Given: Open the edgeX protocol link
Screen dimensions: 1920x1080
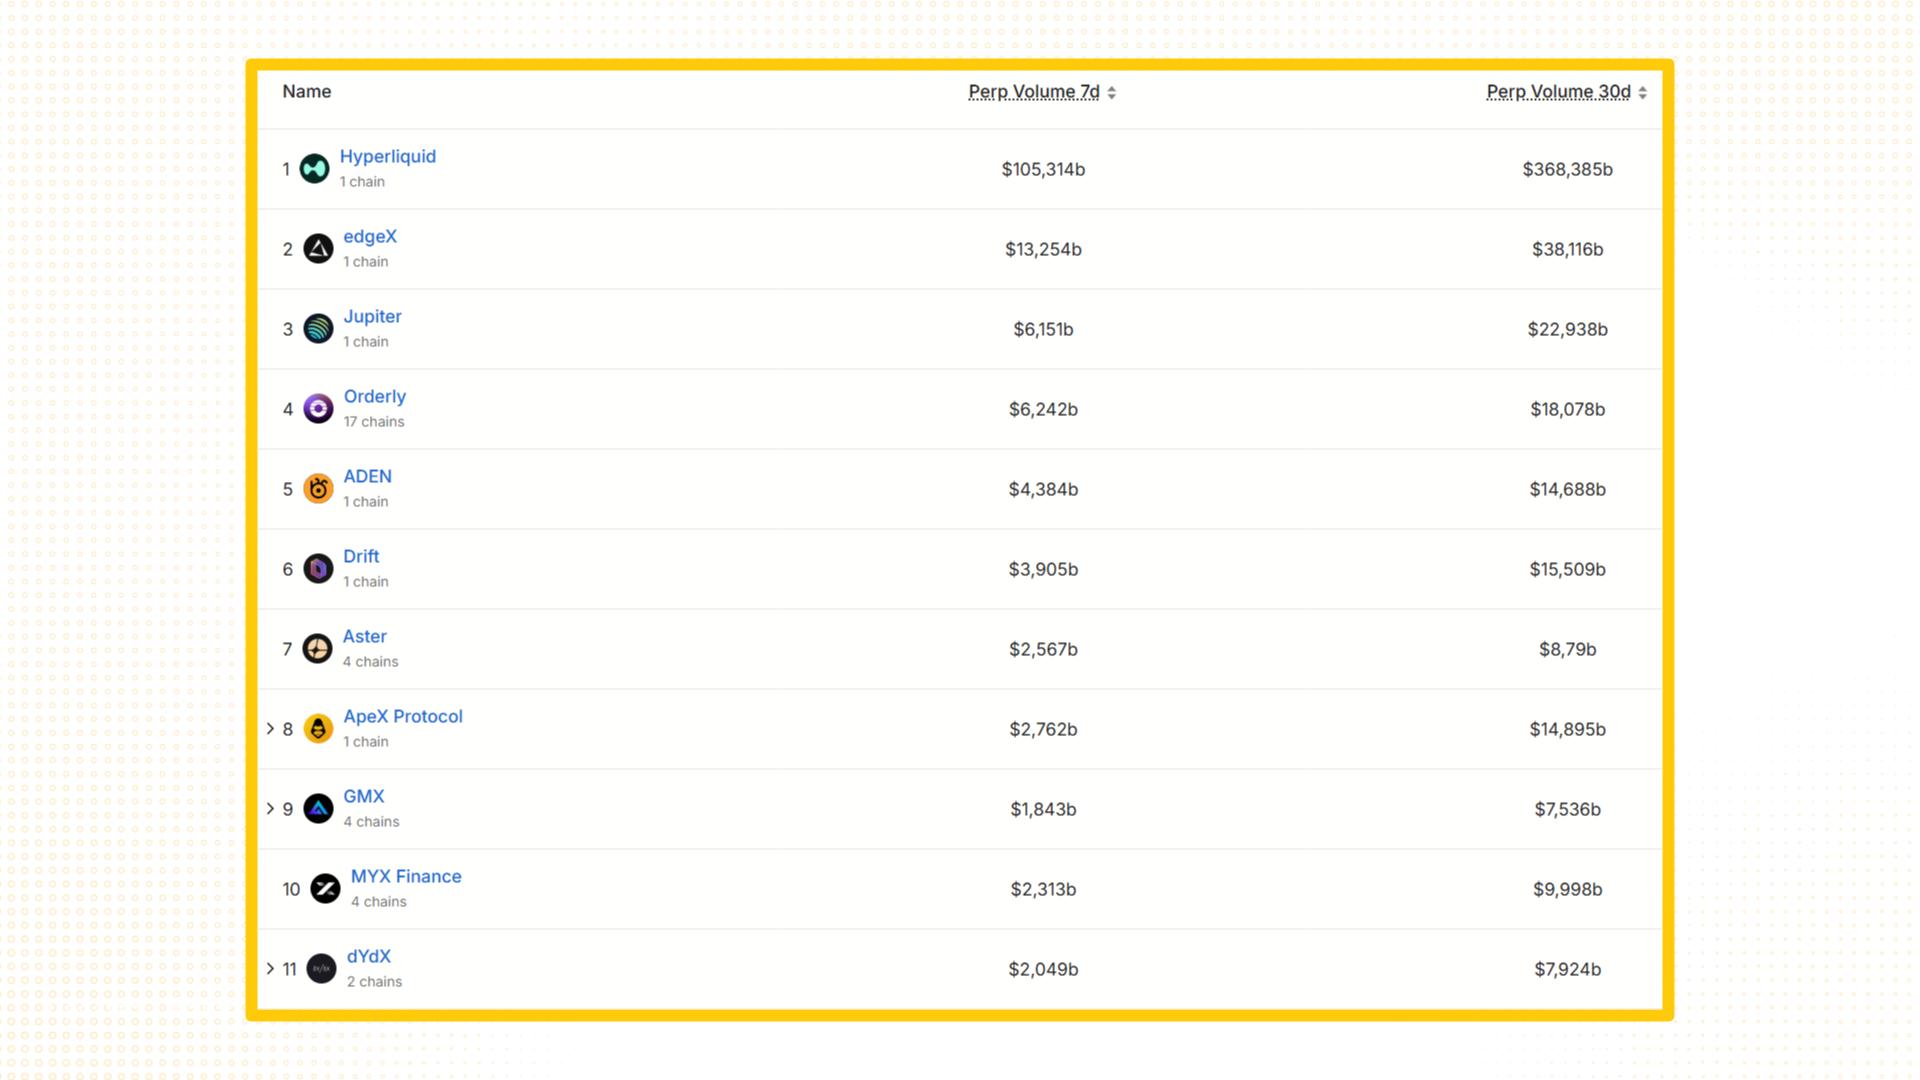Looking at the screenshot, I should pos(370,236).
